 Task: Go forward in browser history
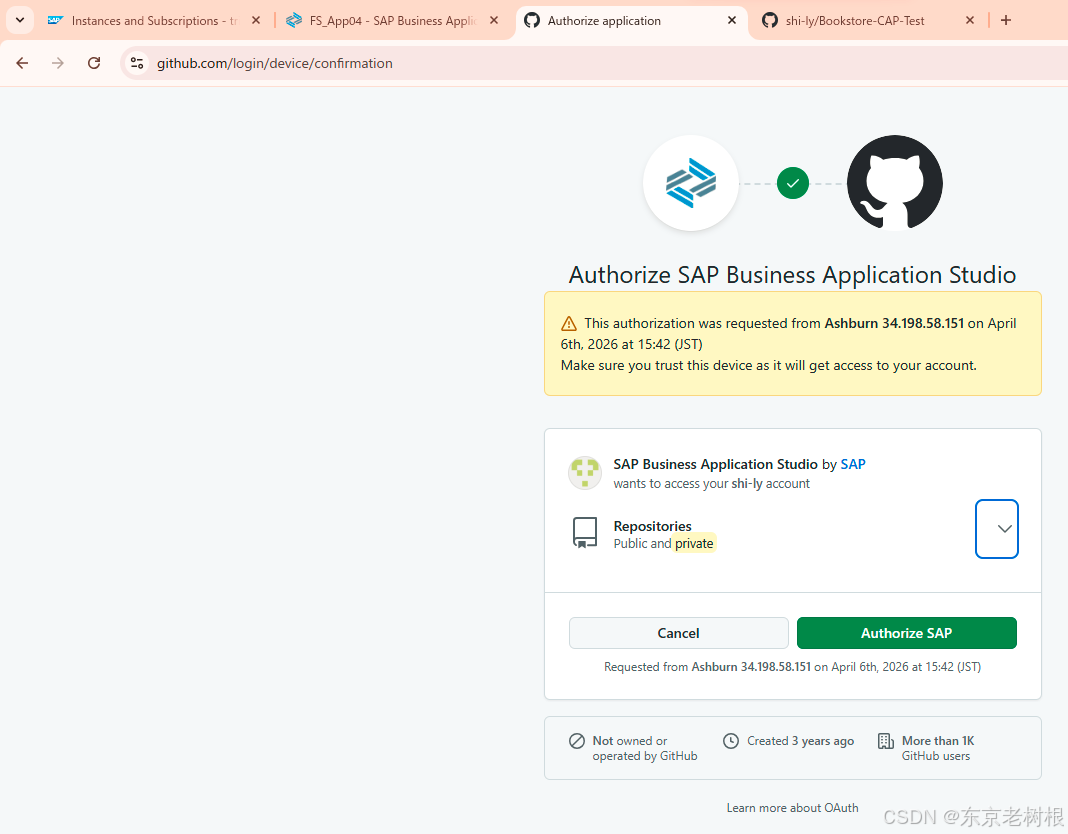coord(58,63)
